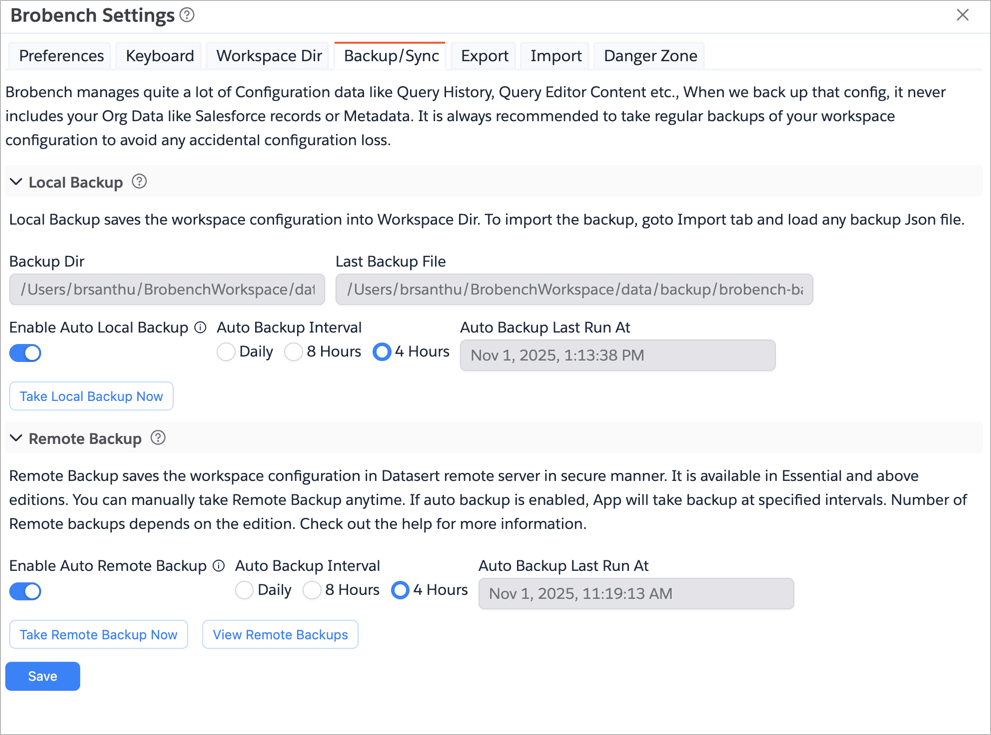
Task: Click the Backup Dir path field
Action: click(x=167, y=290)
